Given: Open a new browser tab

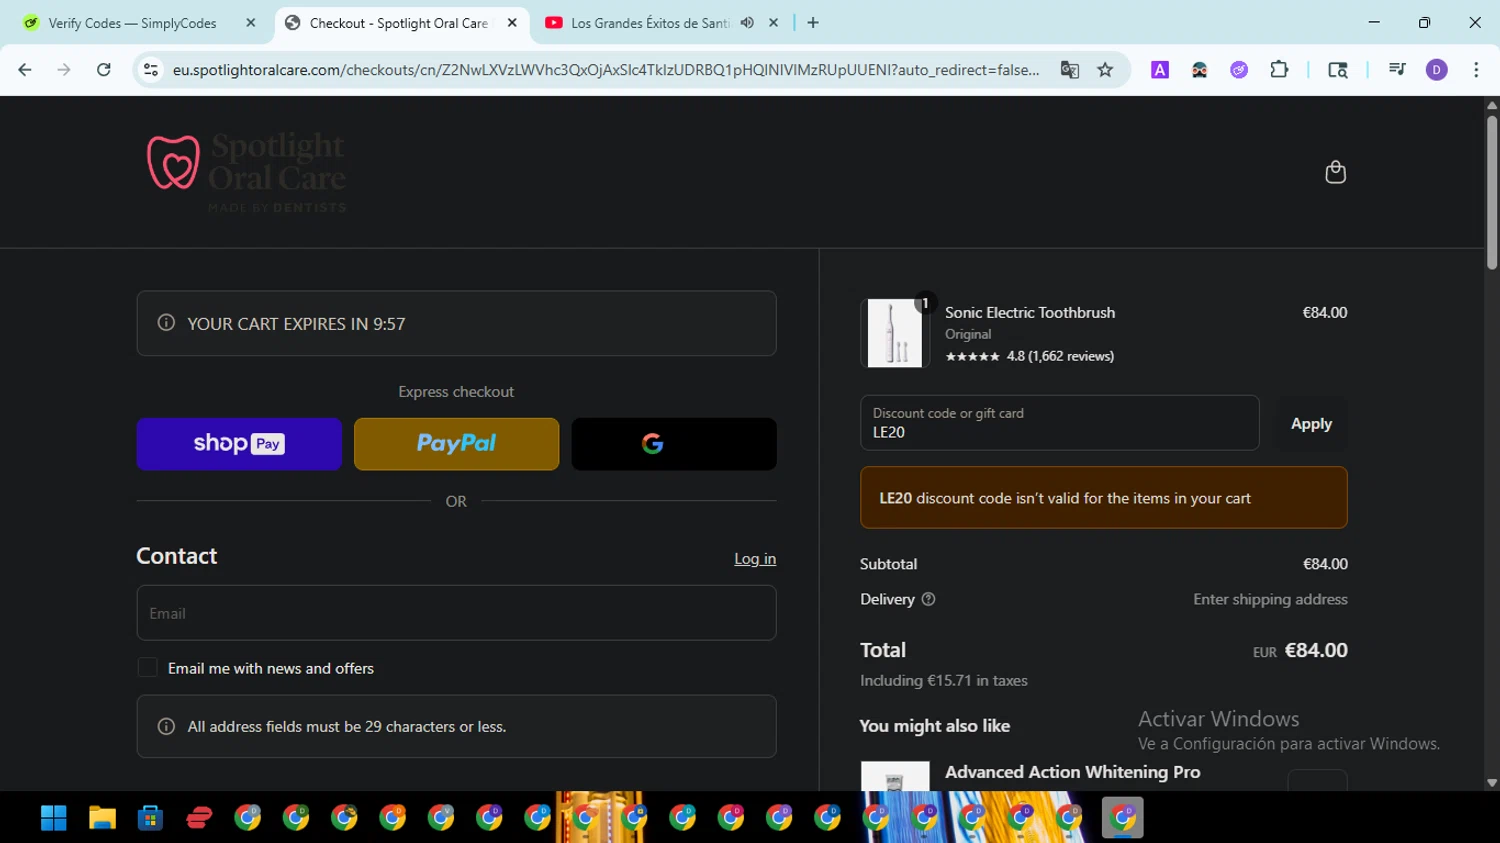Looking at the screenshot, I should 813,23.
